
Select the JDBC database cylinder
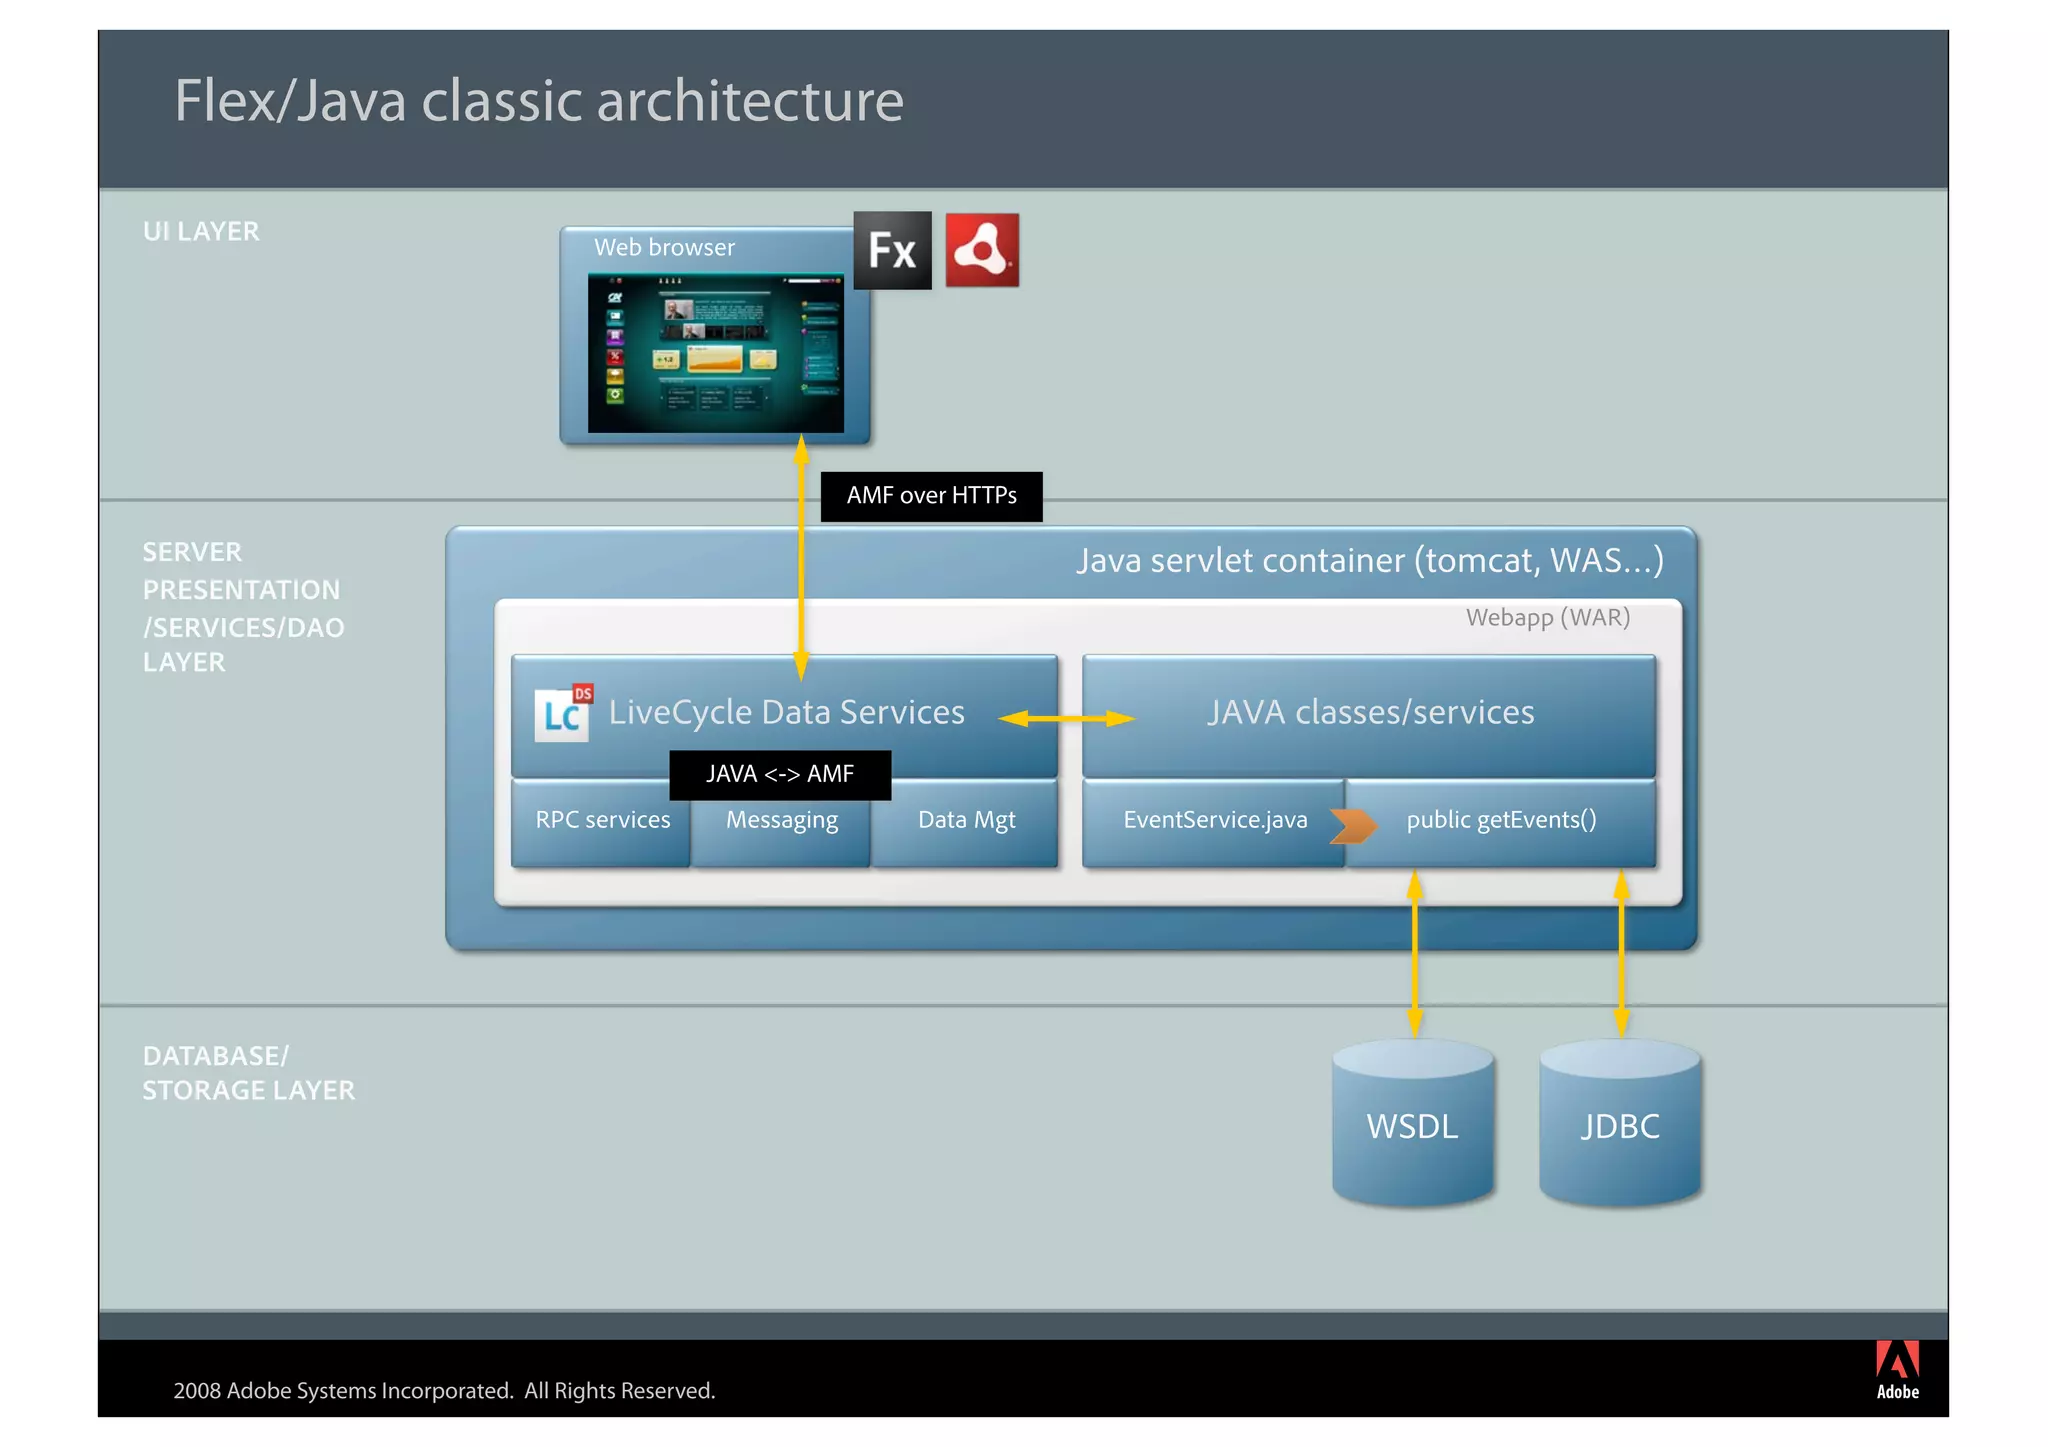pos(1619,1125)
